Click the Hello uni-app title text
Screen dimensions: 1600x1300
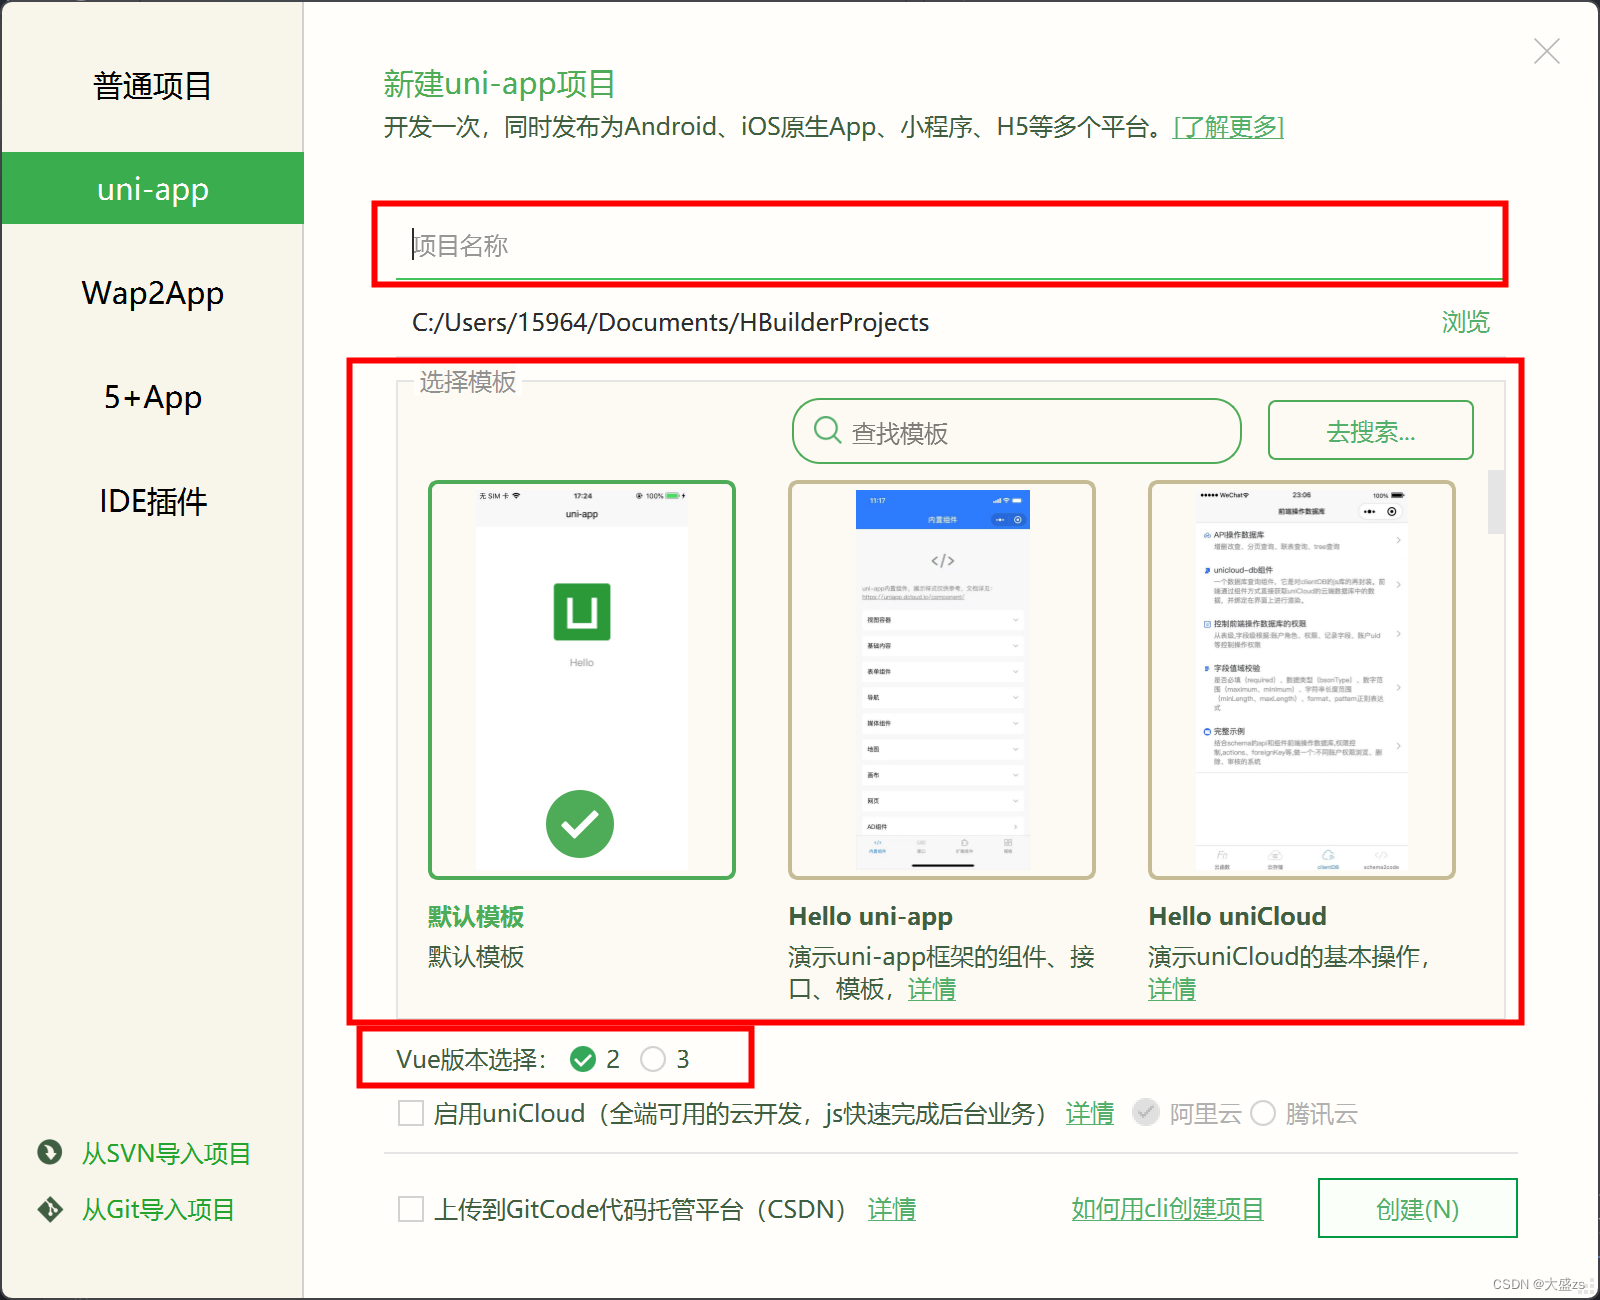click(870, 916)
